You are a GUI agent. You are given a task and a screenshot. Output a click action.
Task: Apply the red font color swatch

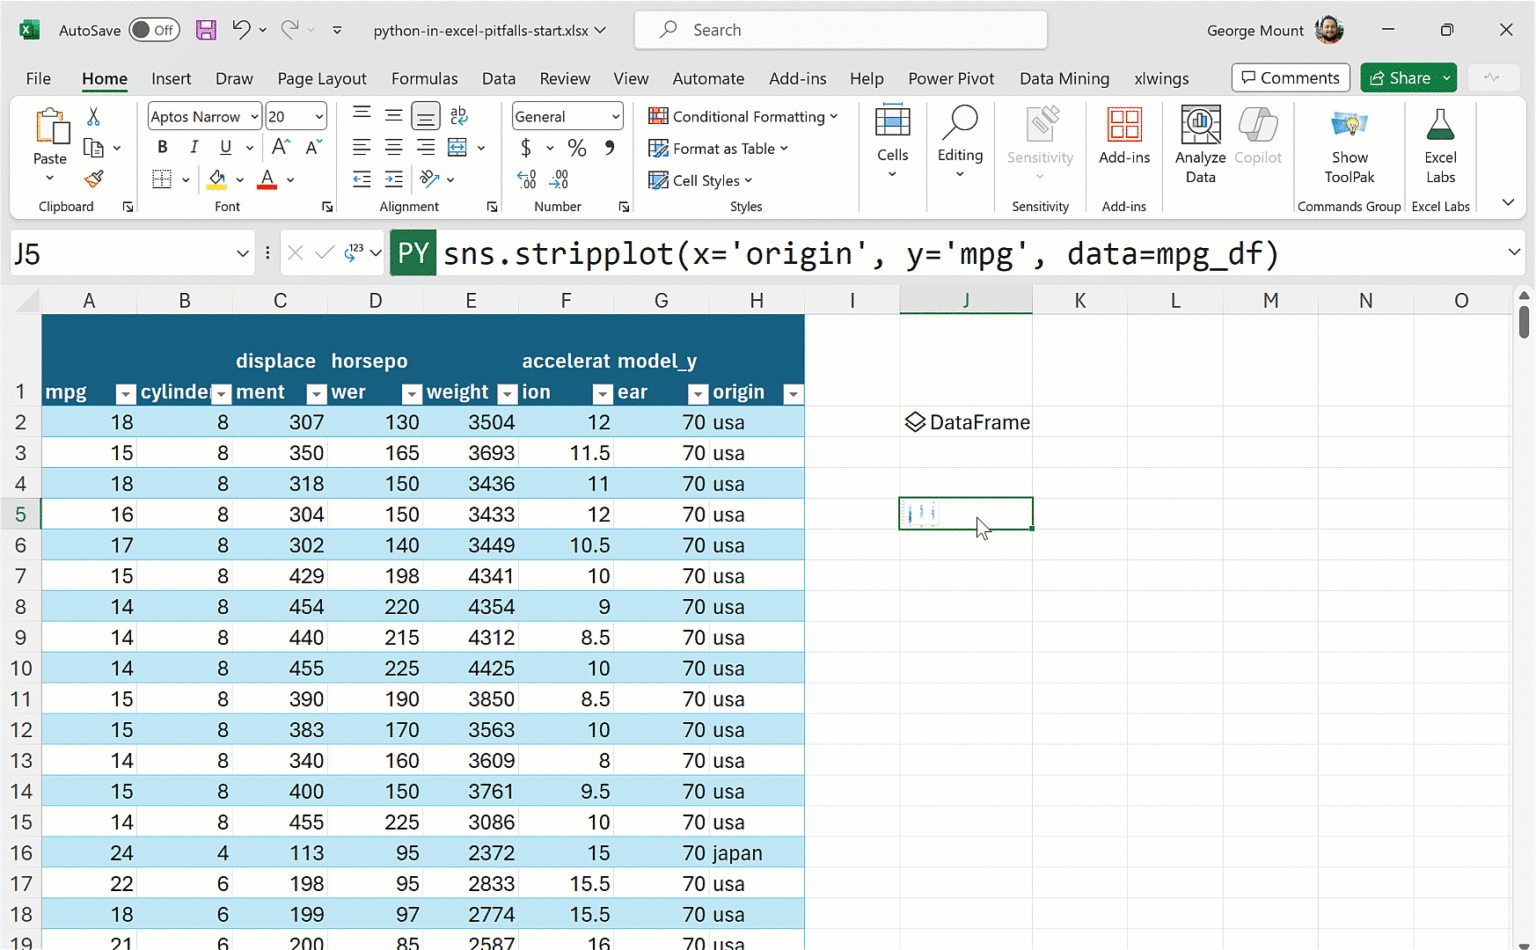click(x=267, y=180)
